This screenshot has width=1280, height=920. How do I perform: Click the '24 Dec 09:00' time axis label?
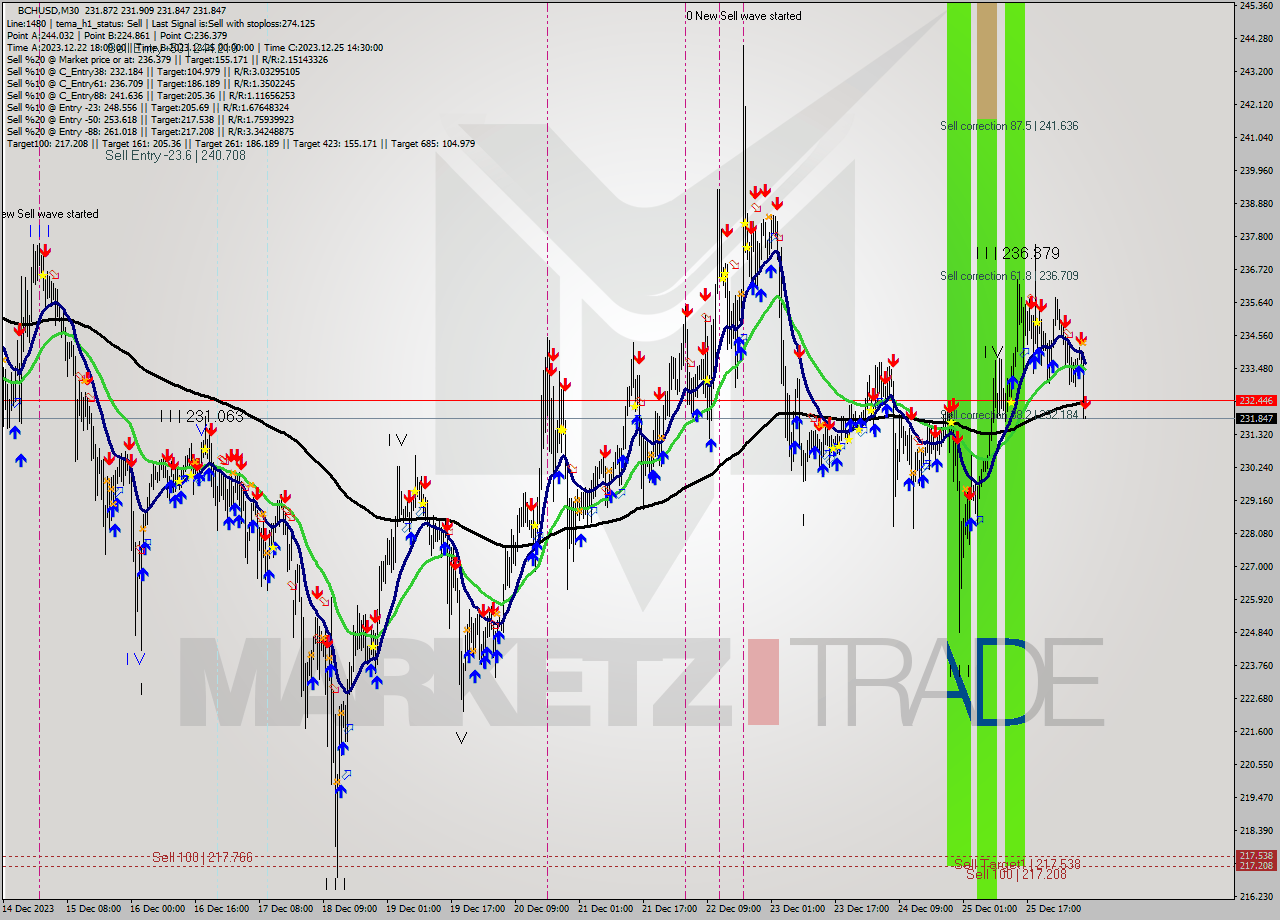[925, 910]
